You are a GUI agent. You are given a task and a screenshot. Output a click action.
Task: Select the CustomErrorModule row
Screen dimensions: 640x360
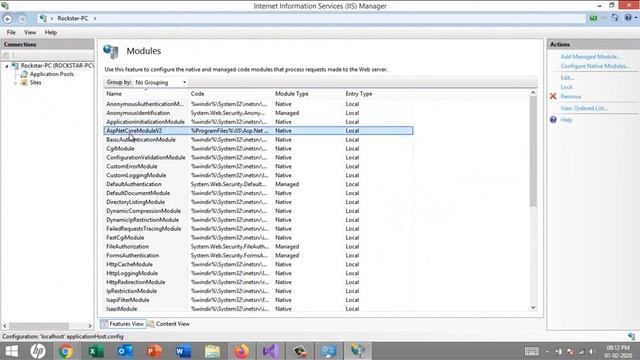258,167
